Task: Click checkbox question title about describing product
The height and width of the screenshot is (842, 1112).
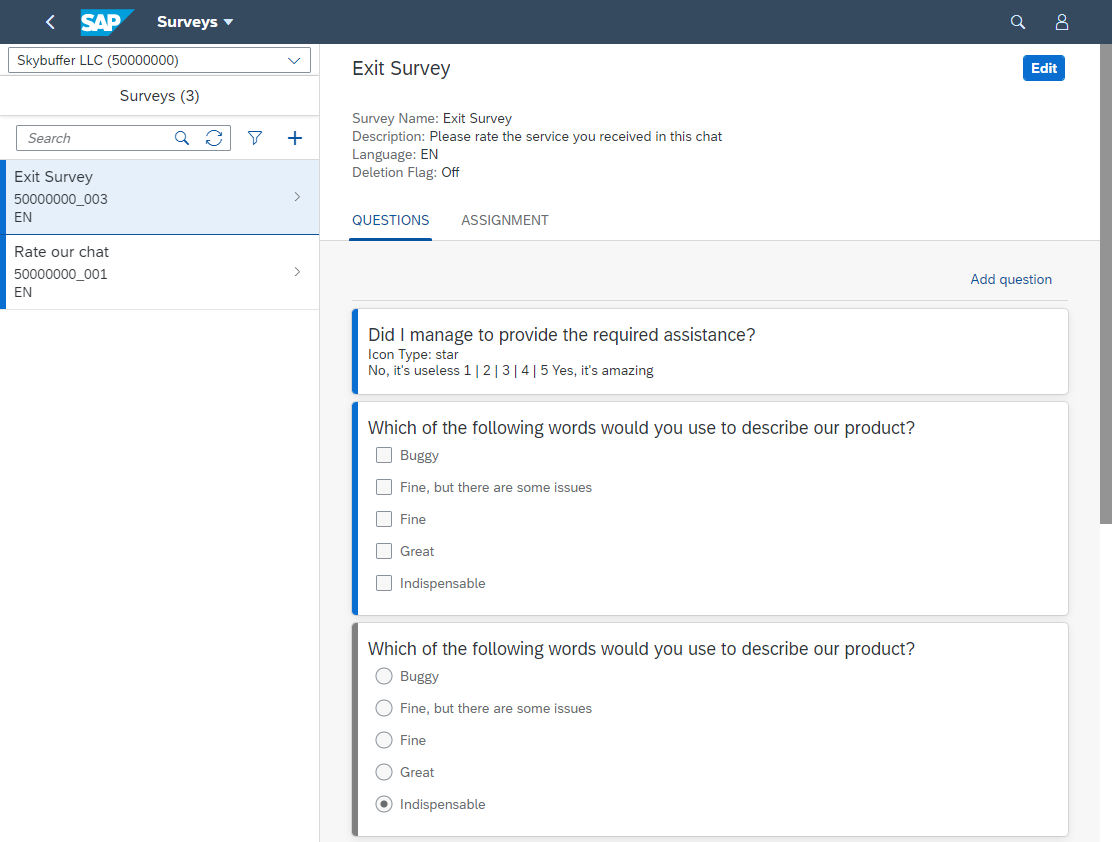Action: [641, 428]
